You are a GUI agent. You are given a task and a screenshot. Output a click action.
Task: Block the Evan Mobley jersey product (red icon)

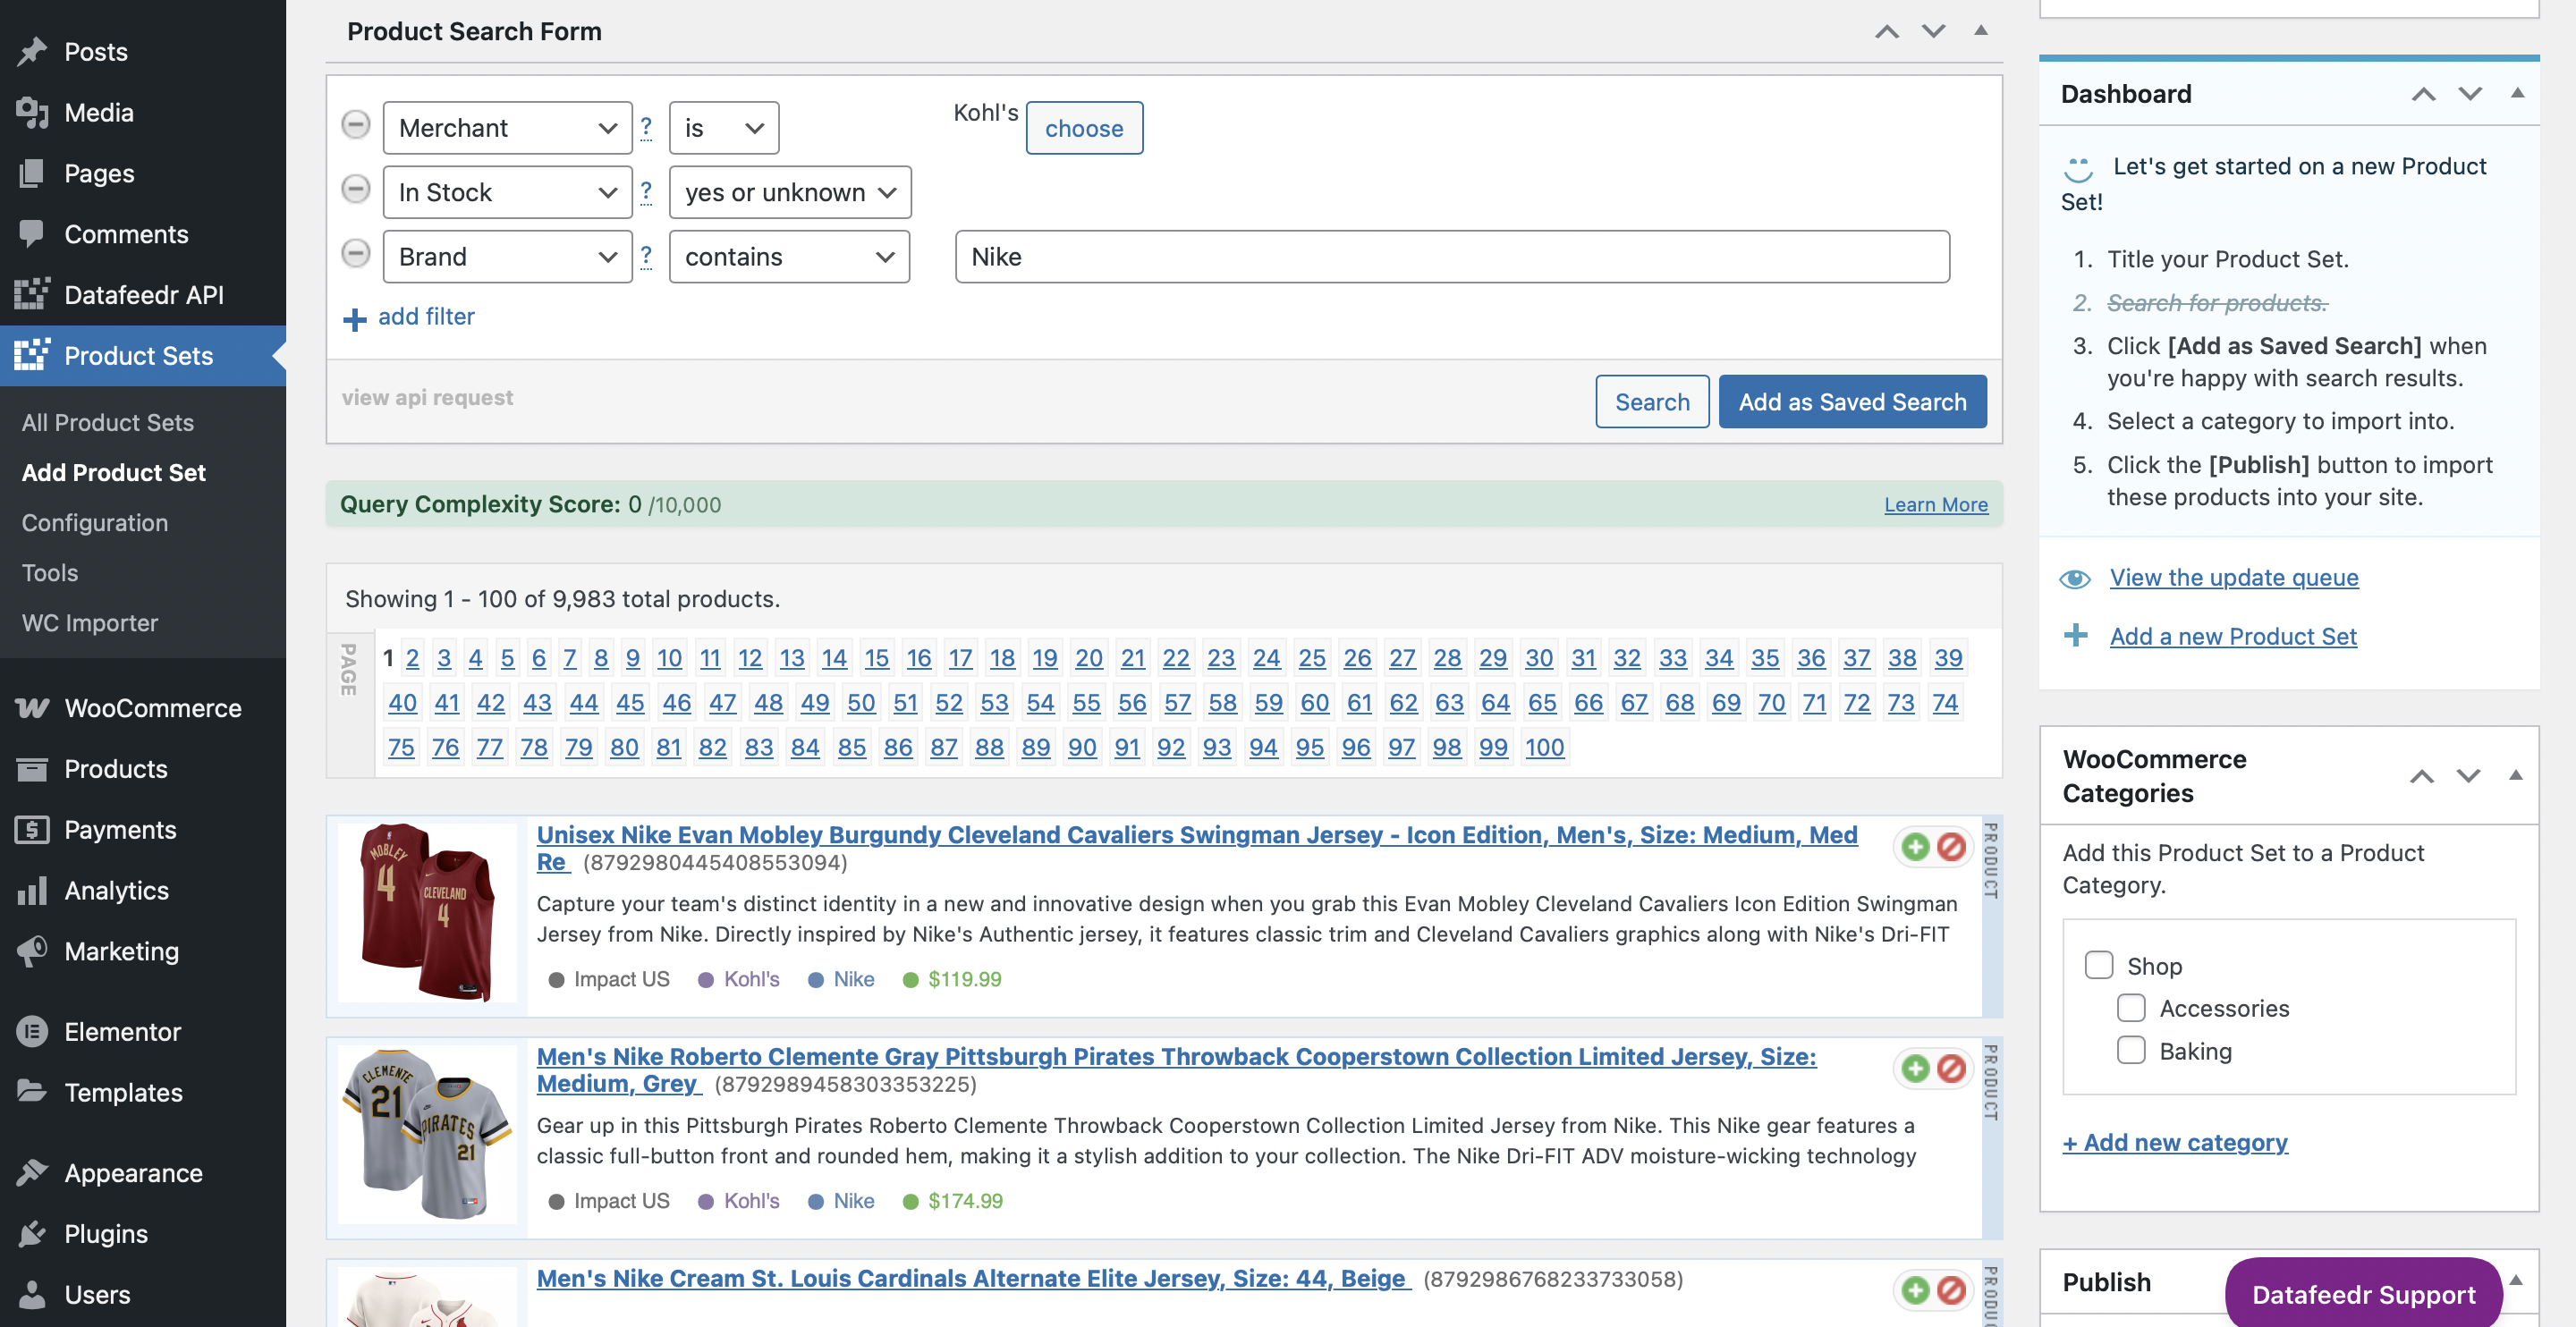tap(1951, 847)
